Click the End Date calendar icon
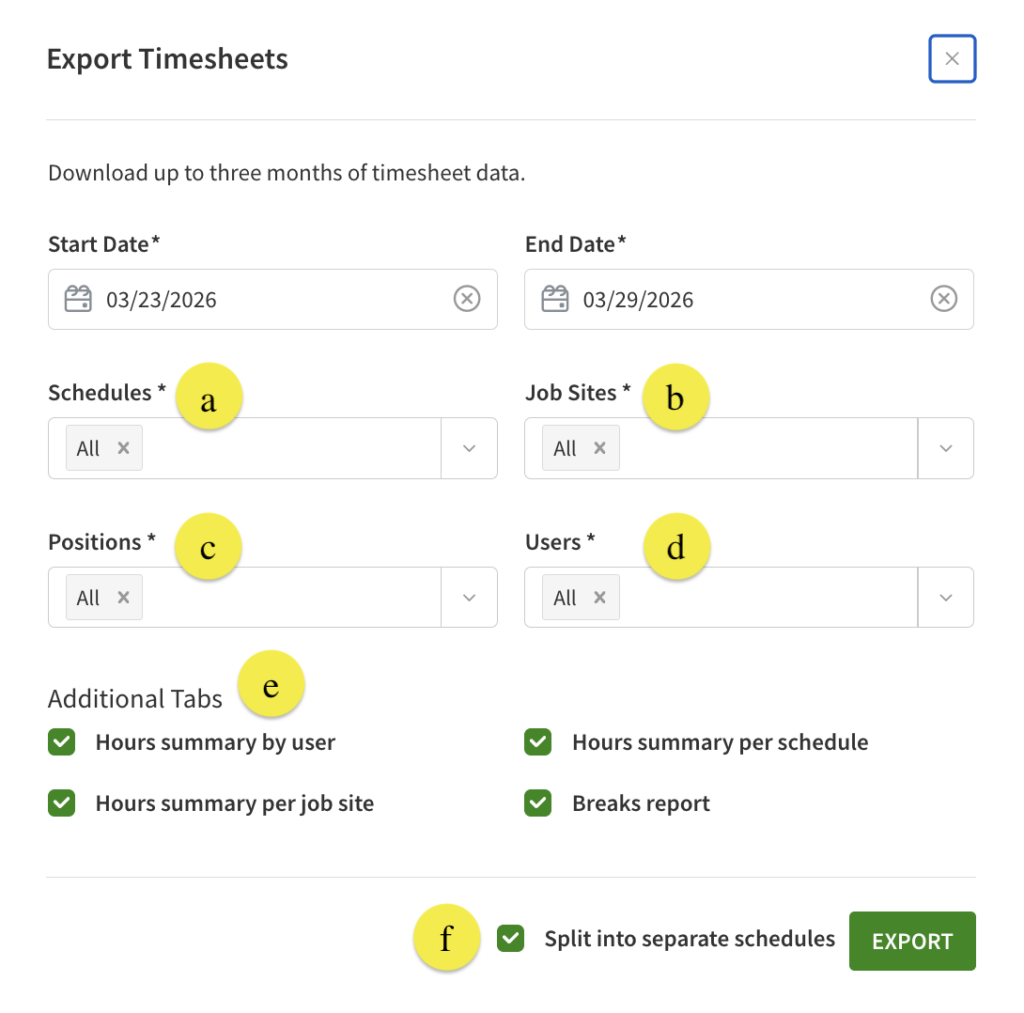This screenshot has width=1024, height=1013. pos(555,299)
